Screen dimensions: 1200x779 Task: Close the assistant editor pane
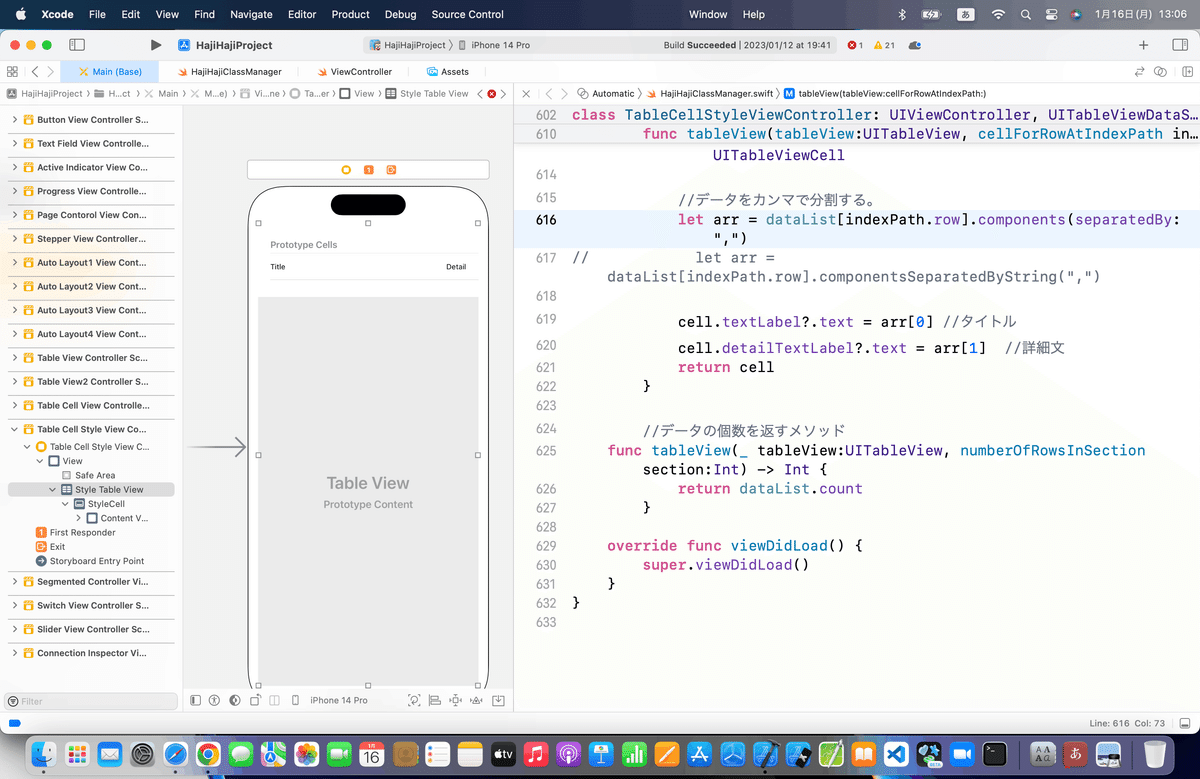(x=526, y=93)
